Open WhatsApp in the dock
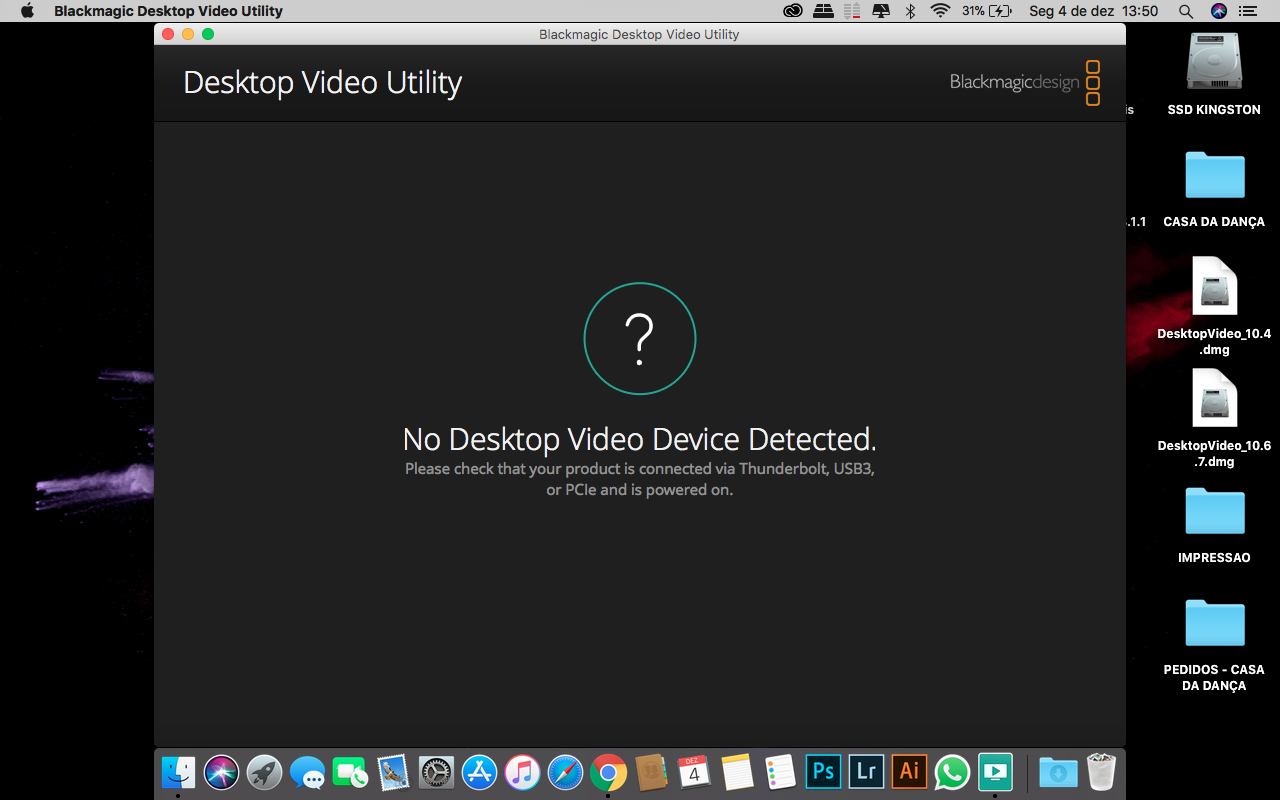The image size is (1280, 800). click(x=952, y=772)
